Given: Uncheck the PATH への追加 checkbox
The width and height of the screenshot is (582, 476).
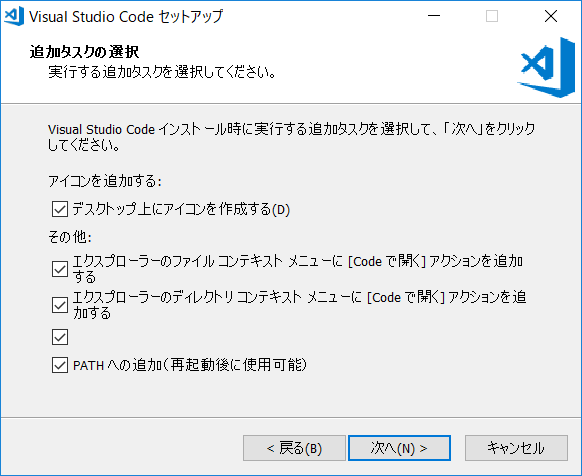Looking at the screenshot, I should 60,365.
